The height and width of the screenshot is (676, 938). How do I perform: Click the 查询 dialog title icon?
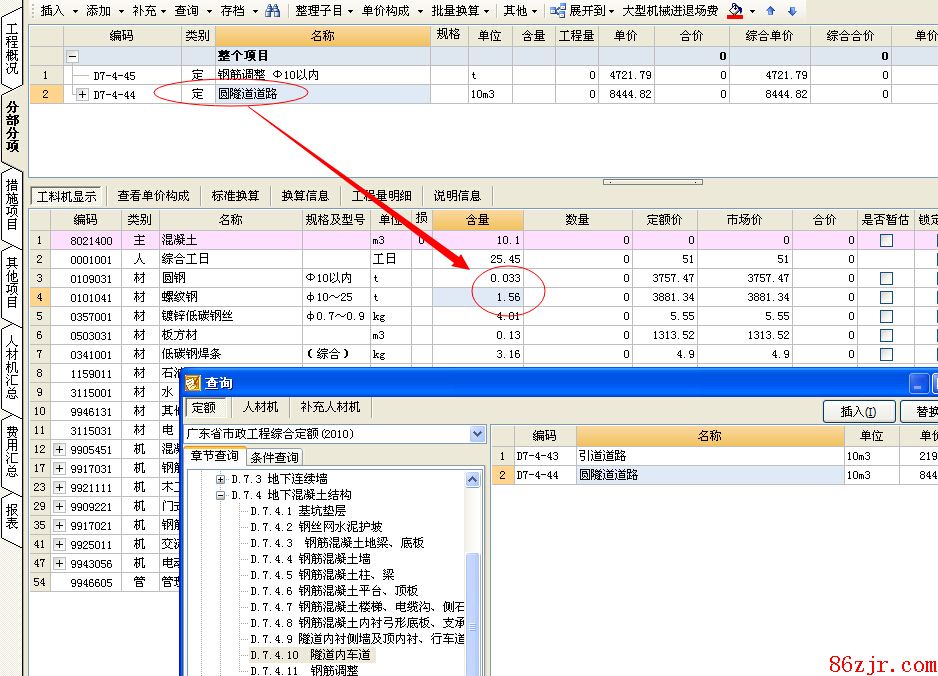coord(191,383)
